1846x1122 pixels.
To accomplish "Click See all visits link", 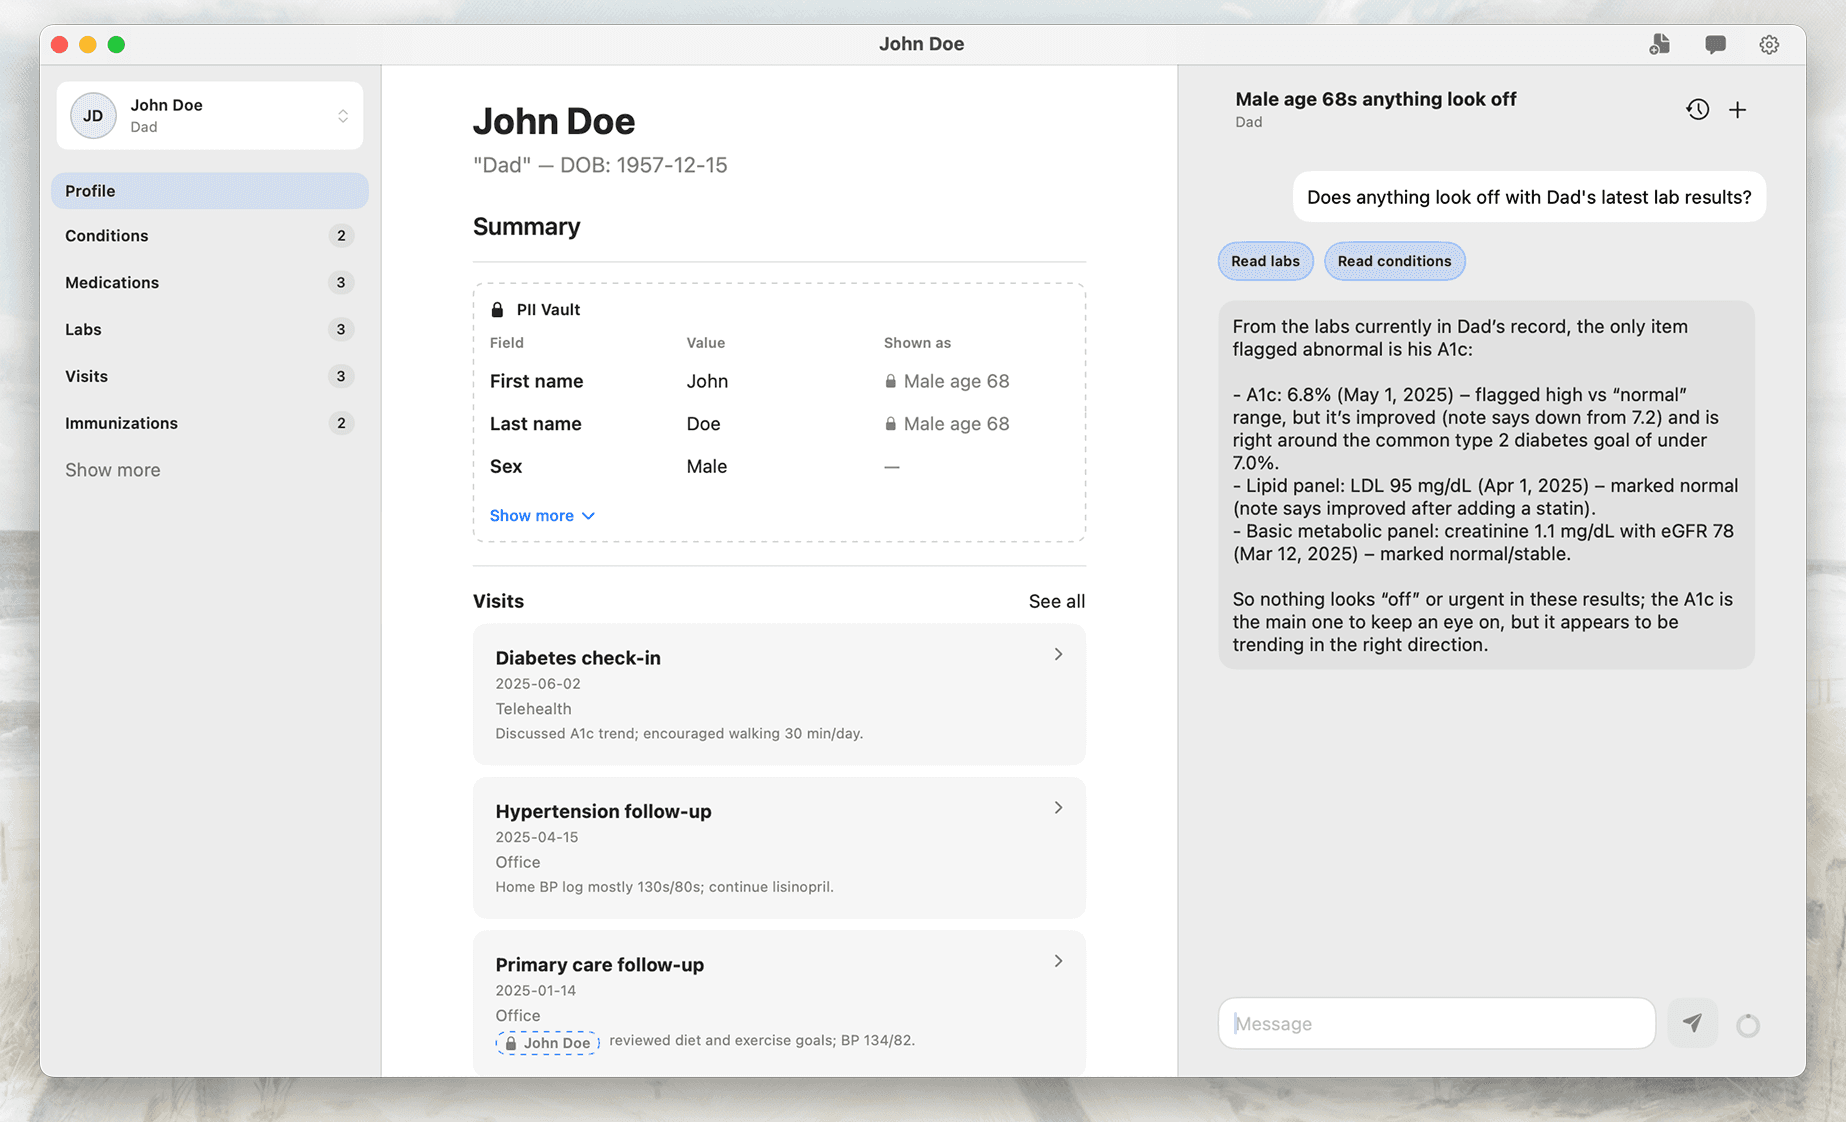I will 1056,601.
